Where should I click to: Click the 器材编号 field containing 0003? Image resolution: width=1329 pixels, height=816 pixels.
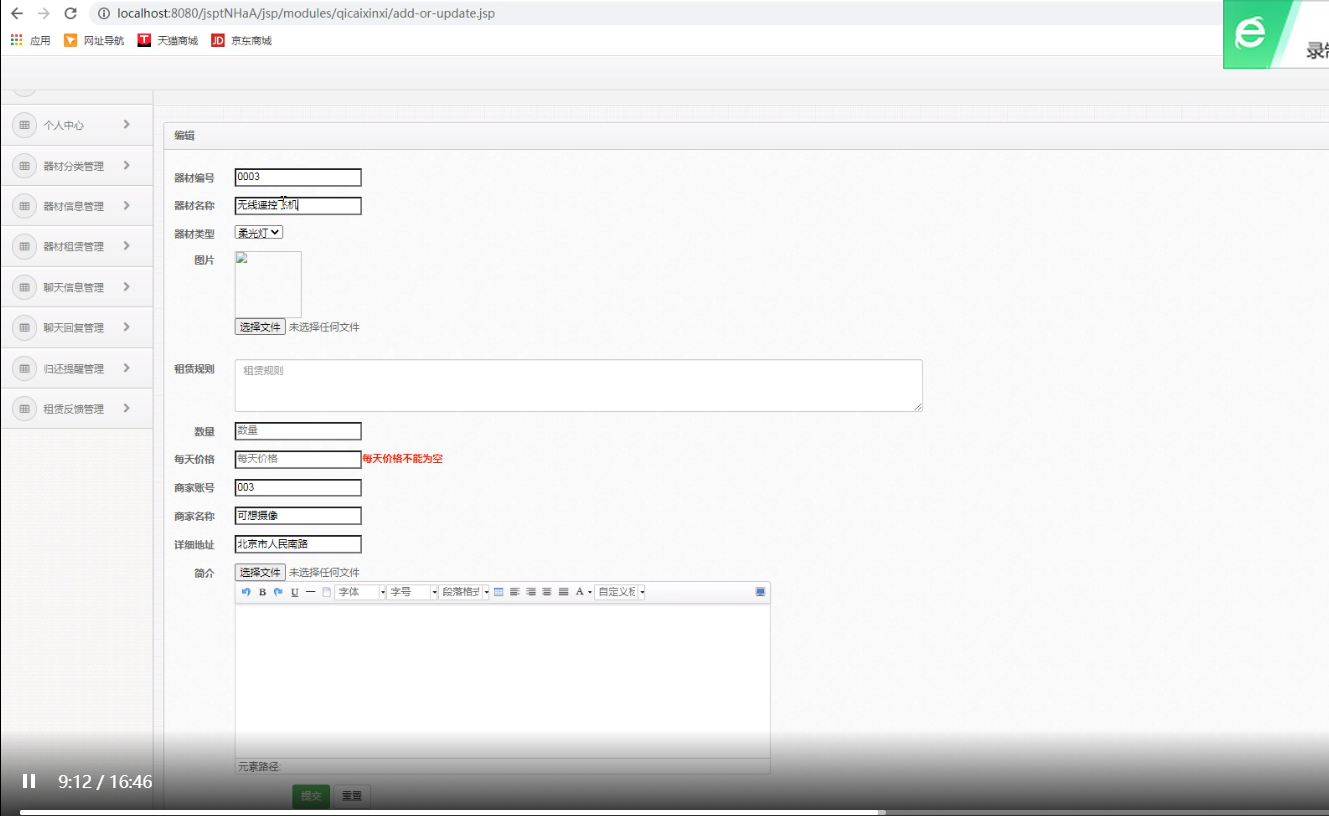pos(298,177)
